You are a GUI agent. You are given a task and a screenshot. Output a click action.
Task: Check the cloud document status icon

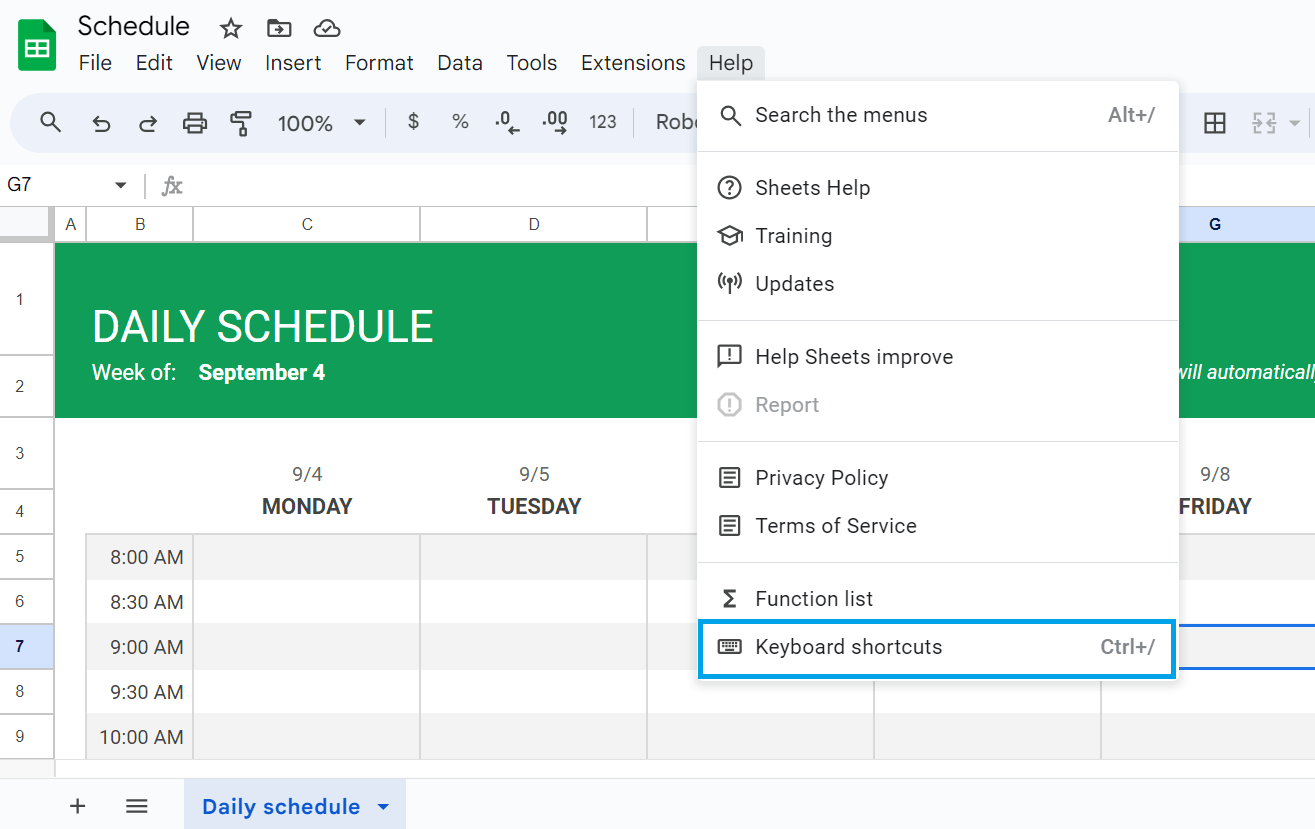point(327,28)
